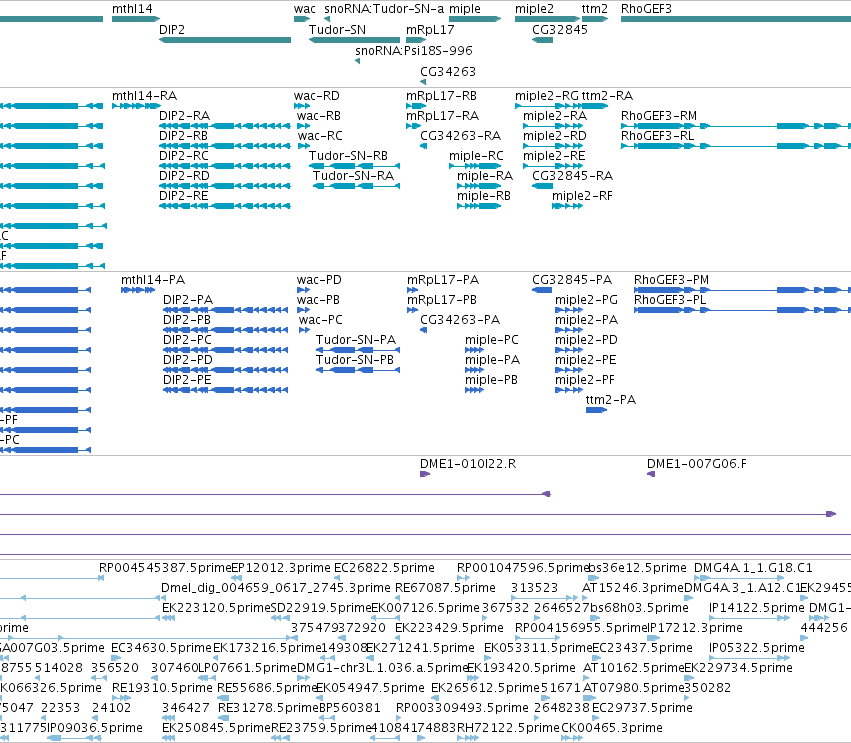Select wac-PD protein label

(319, 280)
